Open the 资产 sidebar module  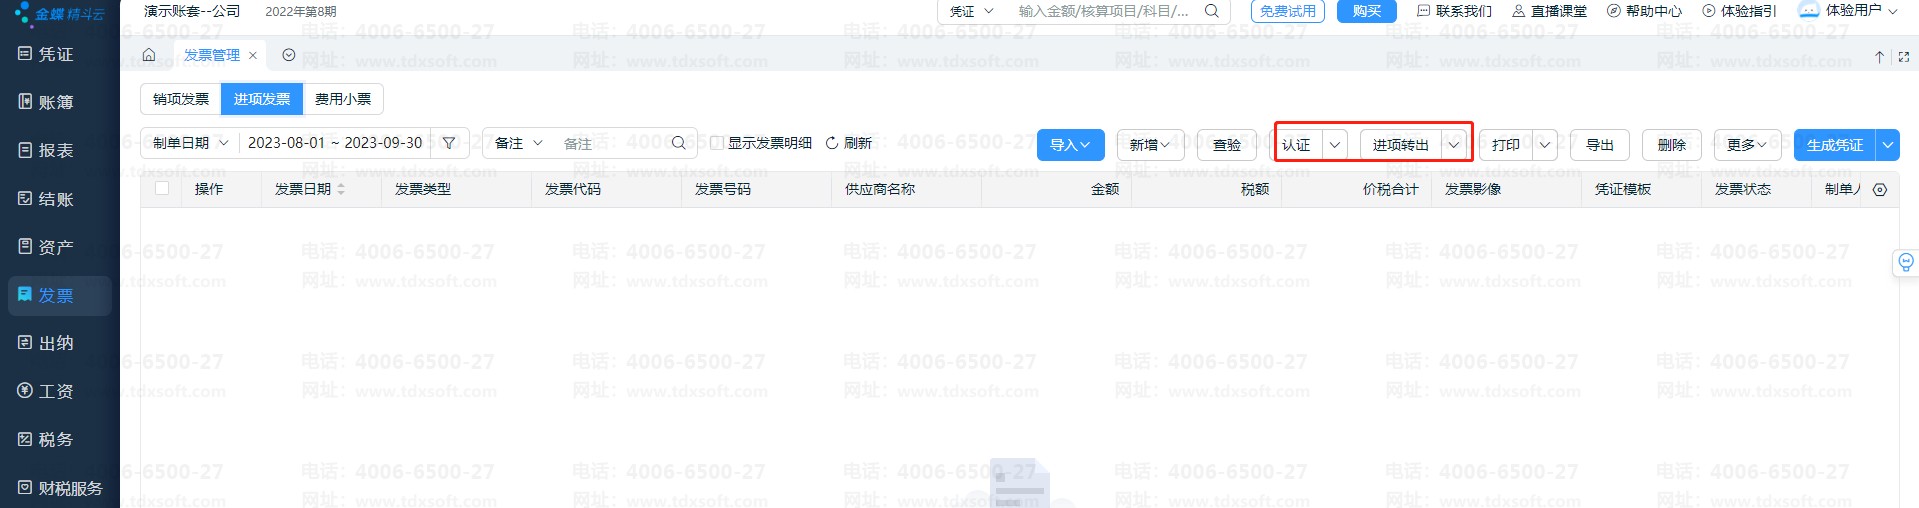[x=46, y=247]
